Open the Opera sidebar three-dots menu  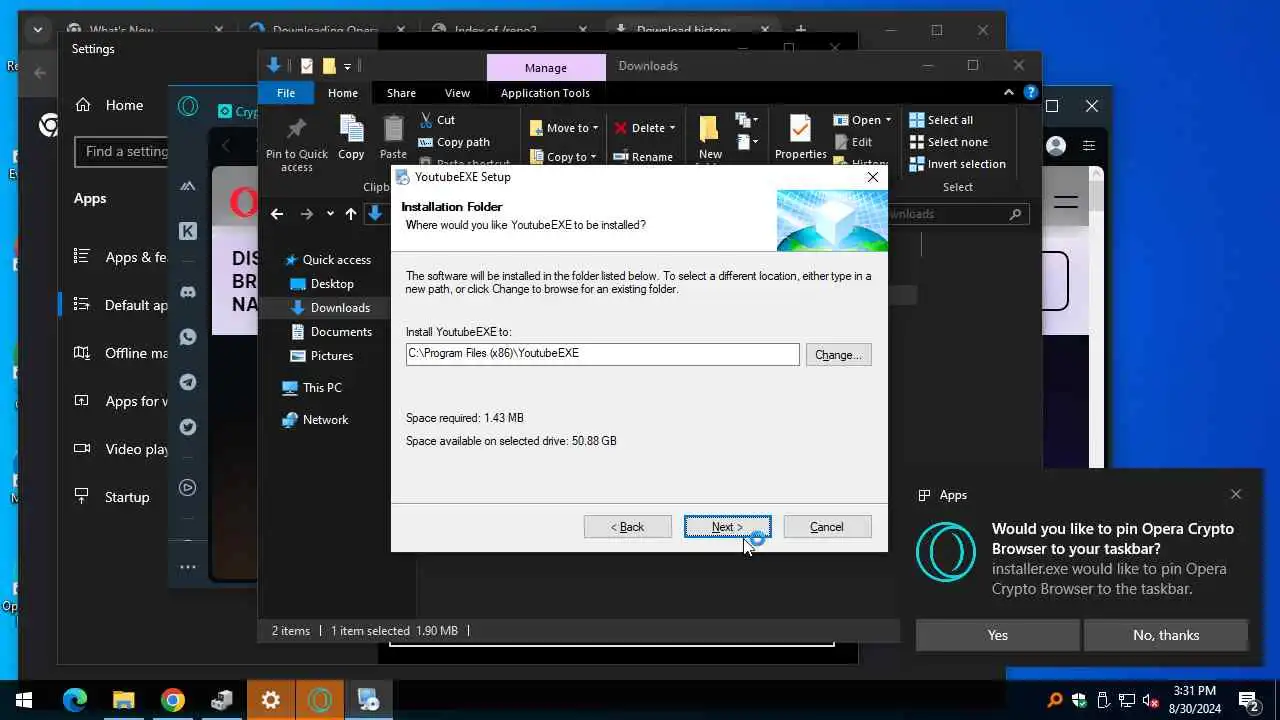click(188, 567)
